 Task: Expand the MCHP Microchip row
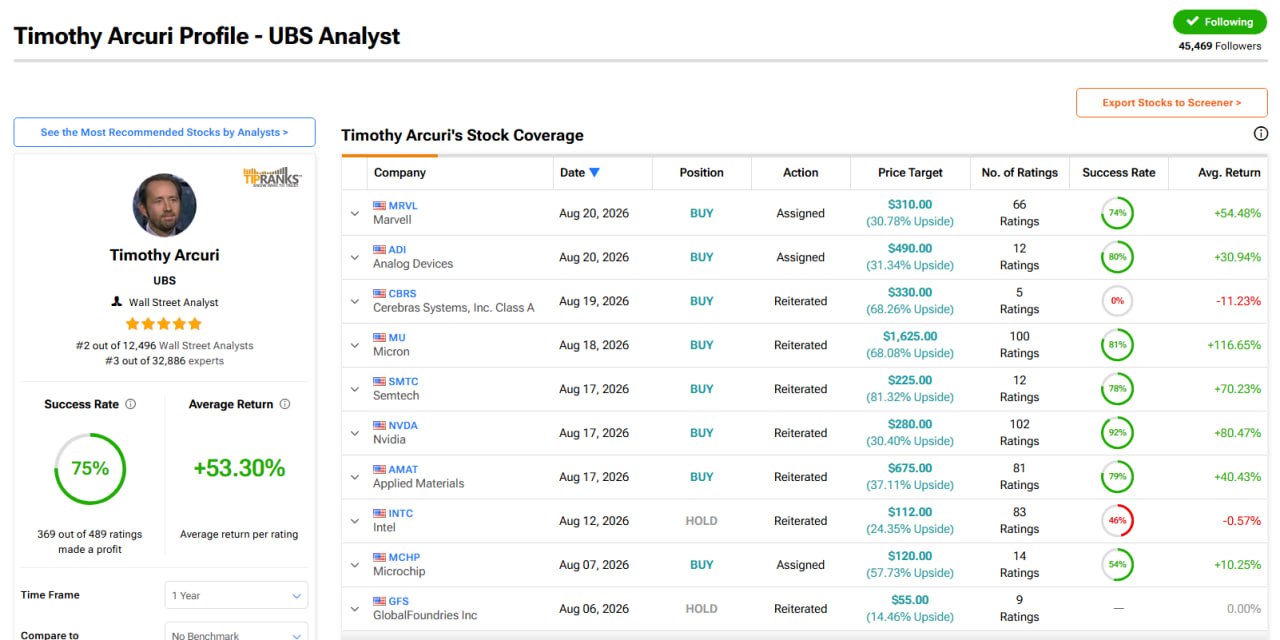(354, 565)
